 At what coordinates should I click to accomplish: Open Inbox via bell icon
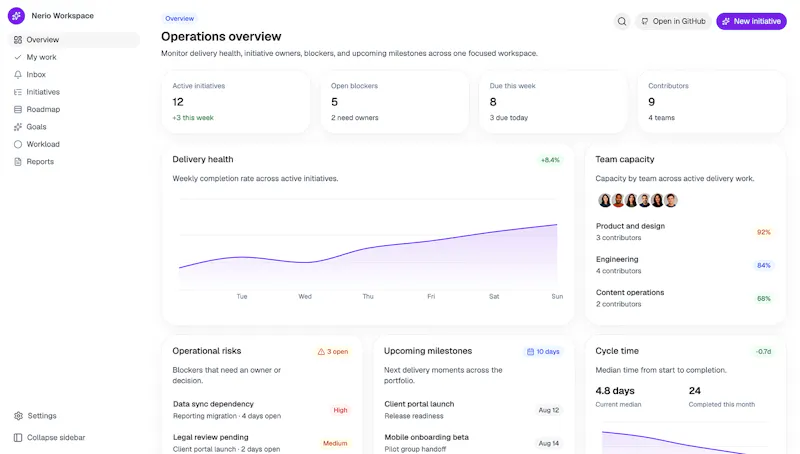(x=18, y=74)
